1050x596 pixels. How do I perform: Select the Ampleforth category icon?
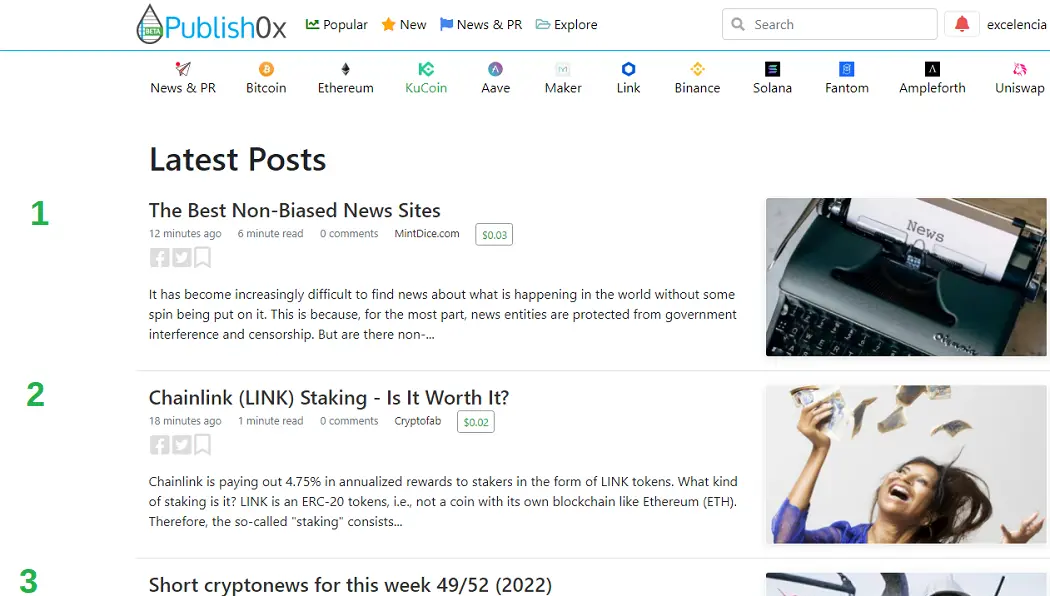click(932, 69)
